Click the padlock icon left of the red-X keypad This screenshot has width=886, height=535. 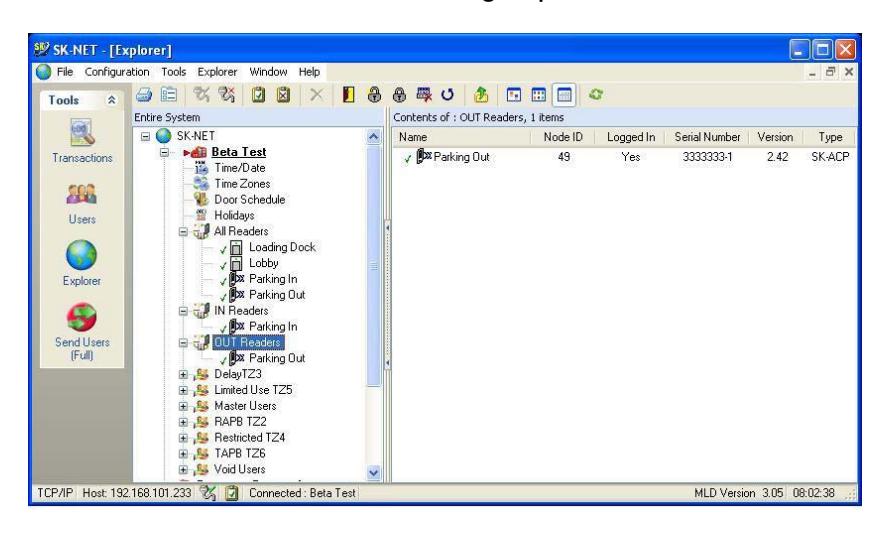[x=399, y=95]
